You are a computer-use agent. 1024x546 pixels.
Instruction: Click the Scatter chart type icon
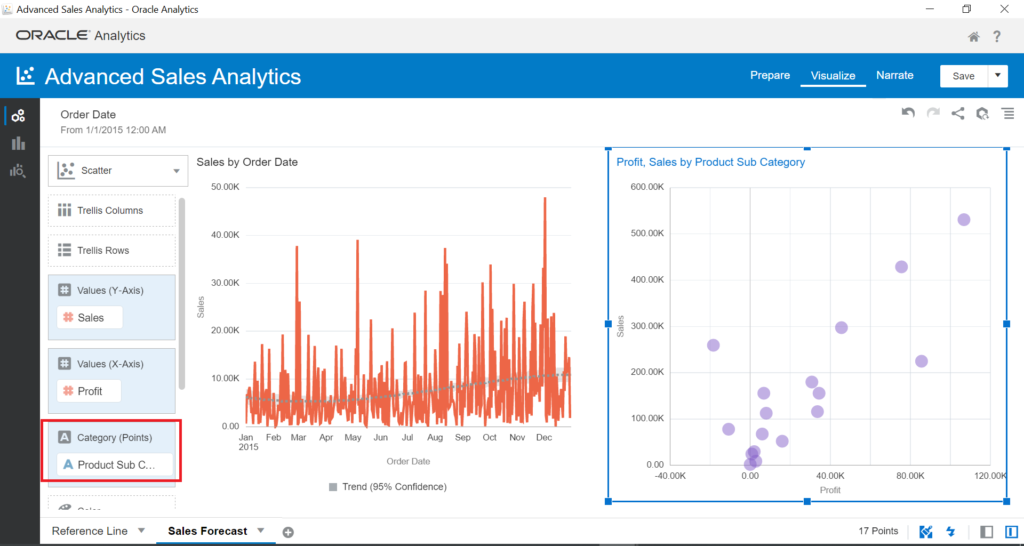(x=67, y=170)
